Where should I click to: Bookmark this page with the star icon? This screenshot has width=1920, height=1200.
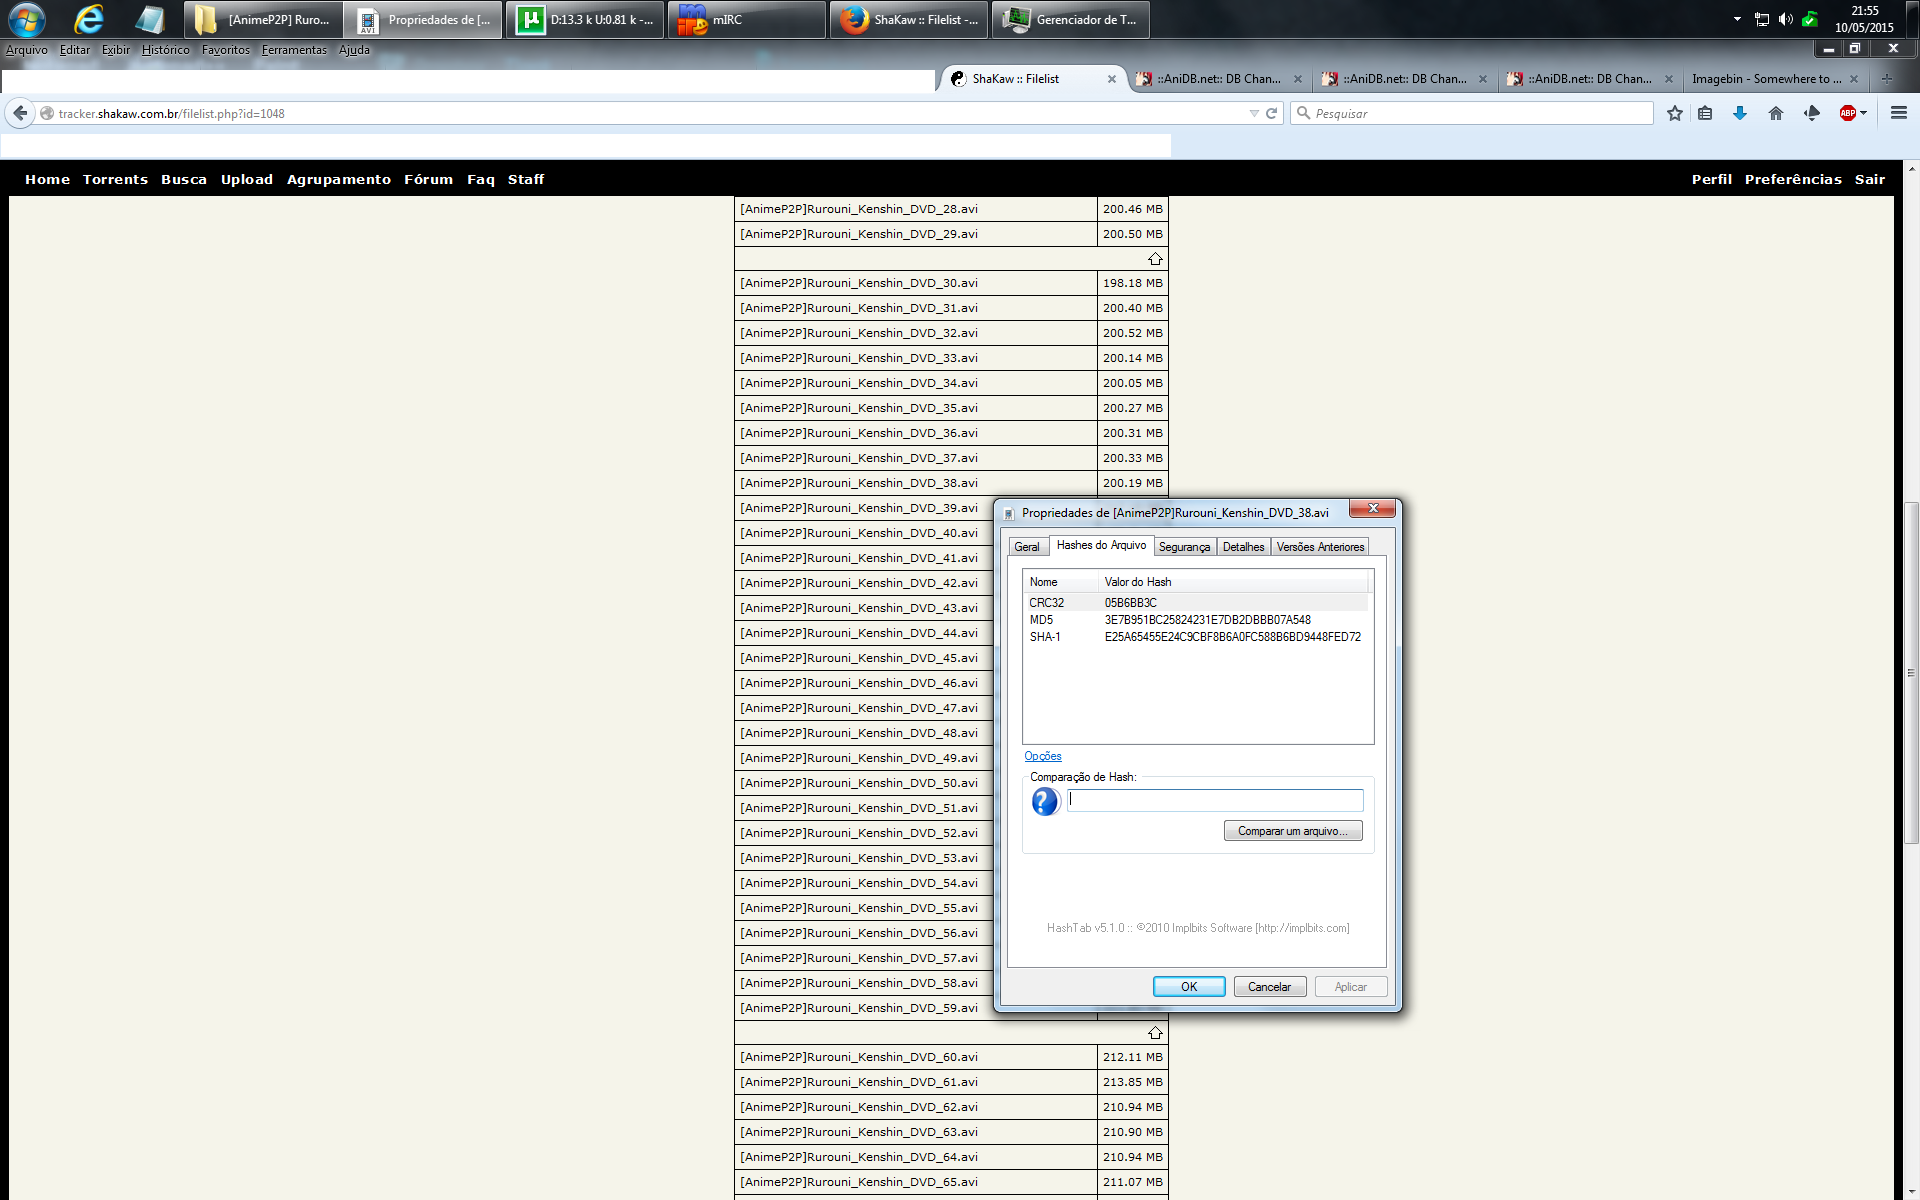(1675, 114)
